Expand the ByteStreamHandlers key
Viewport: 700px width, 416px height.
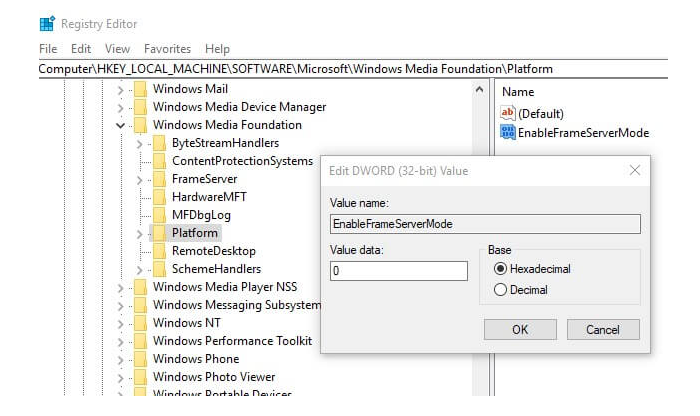139,144
